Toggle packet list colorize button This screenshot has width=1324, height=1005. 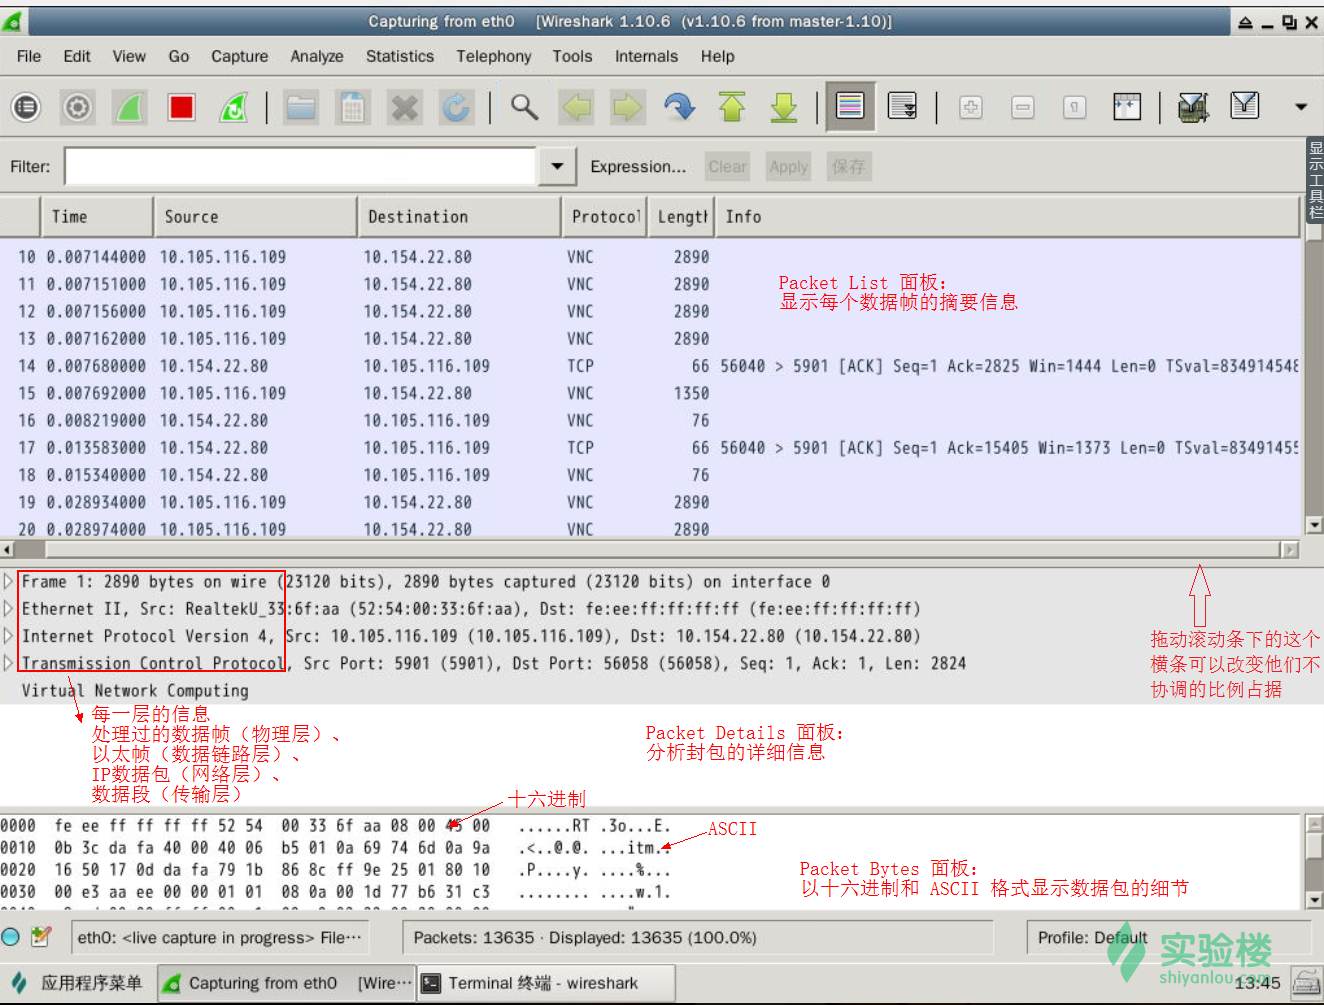850,107
